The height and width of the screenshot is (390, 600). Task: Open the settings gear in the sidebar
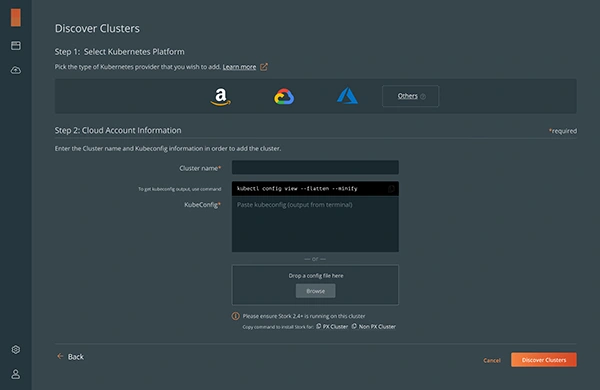pyautogui.click(x=16, y=349)
